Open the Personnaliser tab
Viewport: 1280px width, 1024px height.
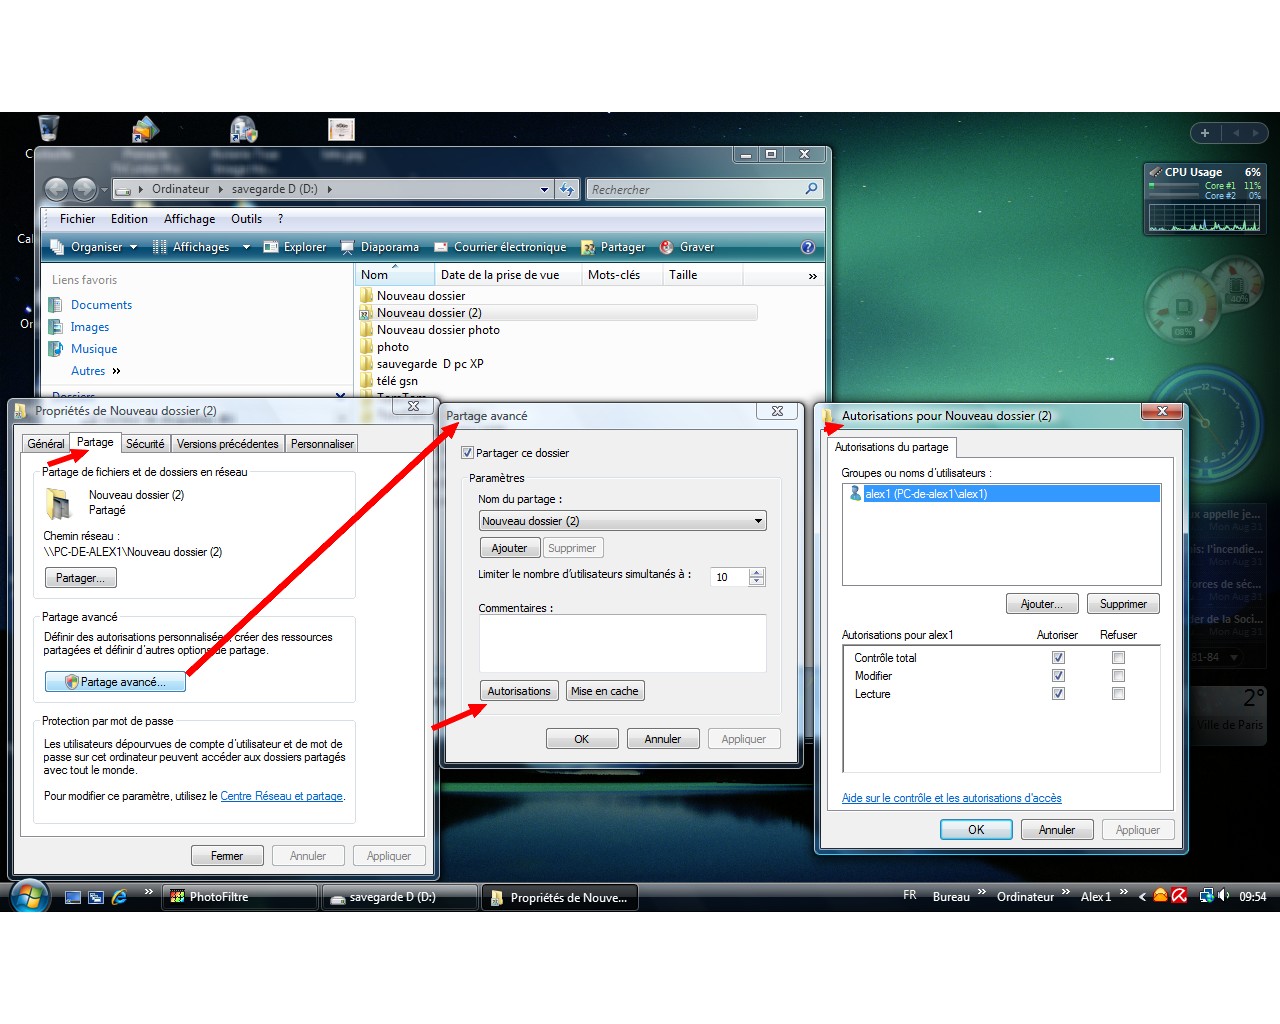click(x=322, y=444)
